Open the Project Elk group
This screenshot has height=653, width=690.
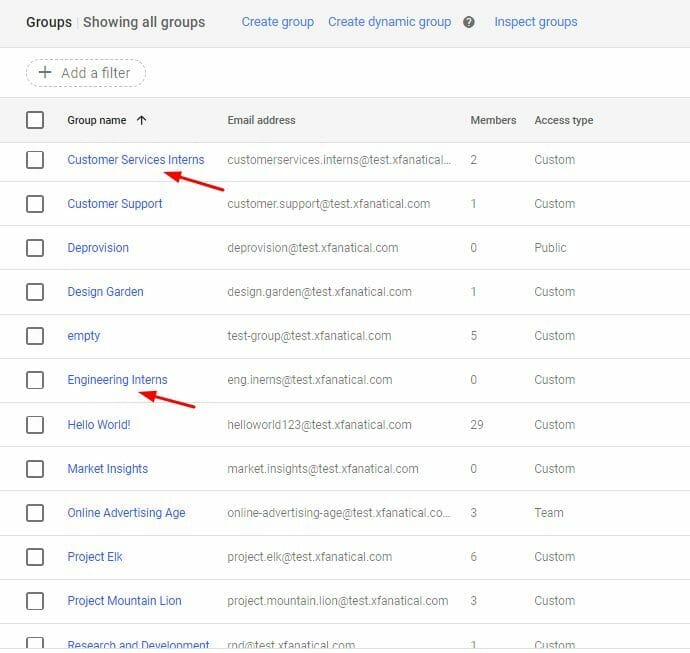(x=95, y=557)
